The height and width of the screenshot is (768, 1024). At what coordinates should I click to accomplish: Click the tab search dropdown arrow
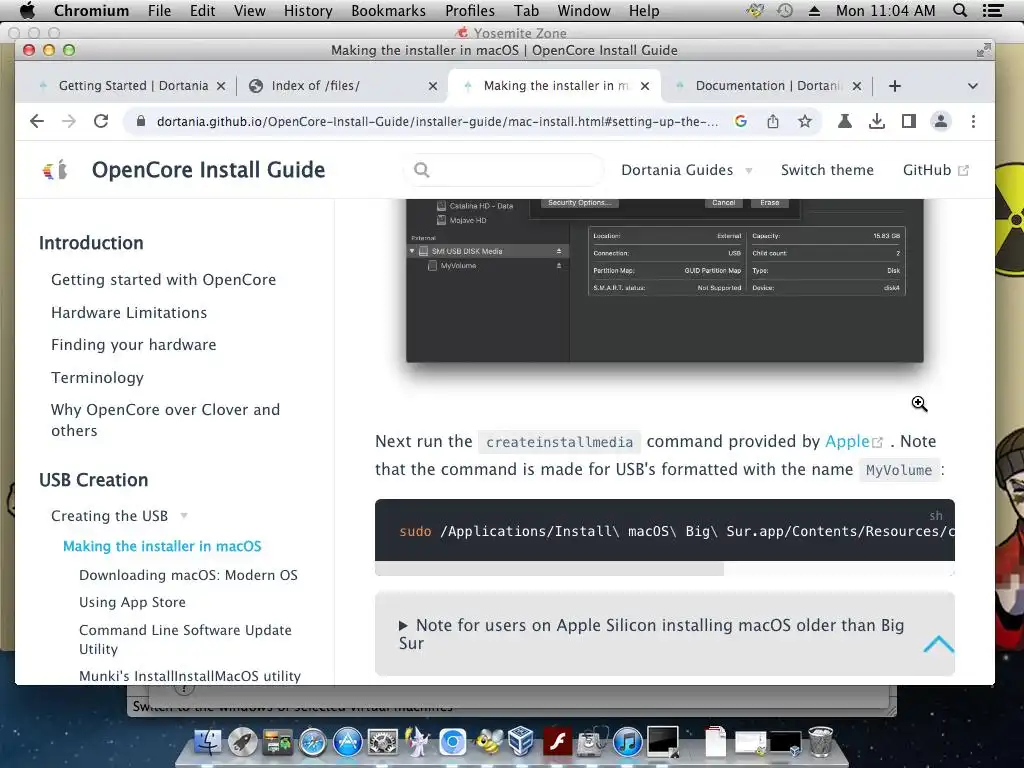(x=972, y=86)
